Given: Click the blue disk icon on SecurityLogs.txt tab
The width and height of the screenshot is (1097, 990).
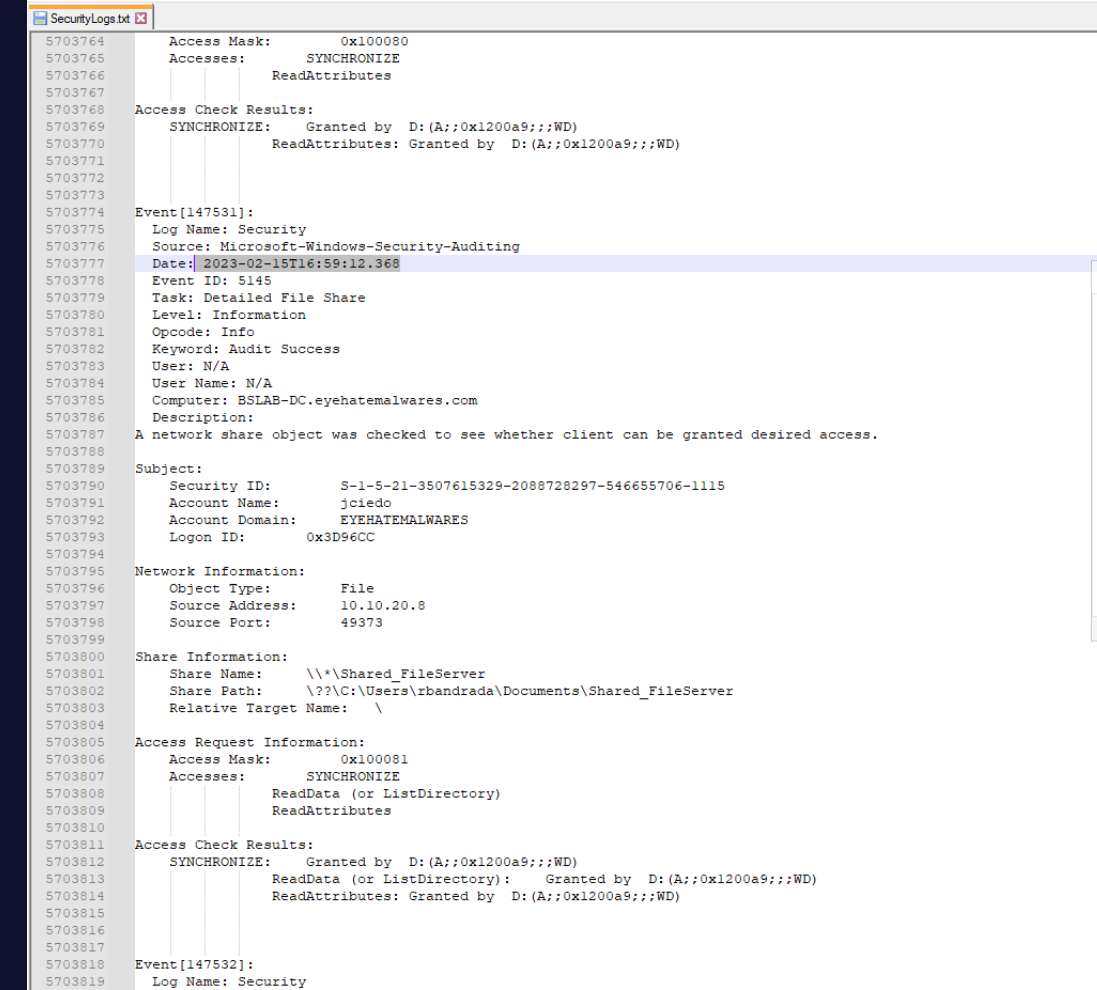Looking at the screenshot, I should tap(41, 19).
